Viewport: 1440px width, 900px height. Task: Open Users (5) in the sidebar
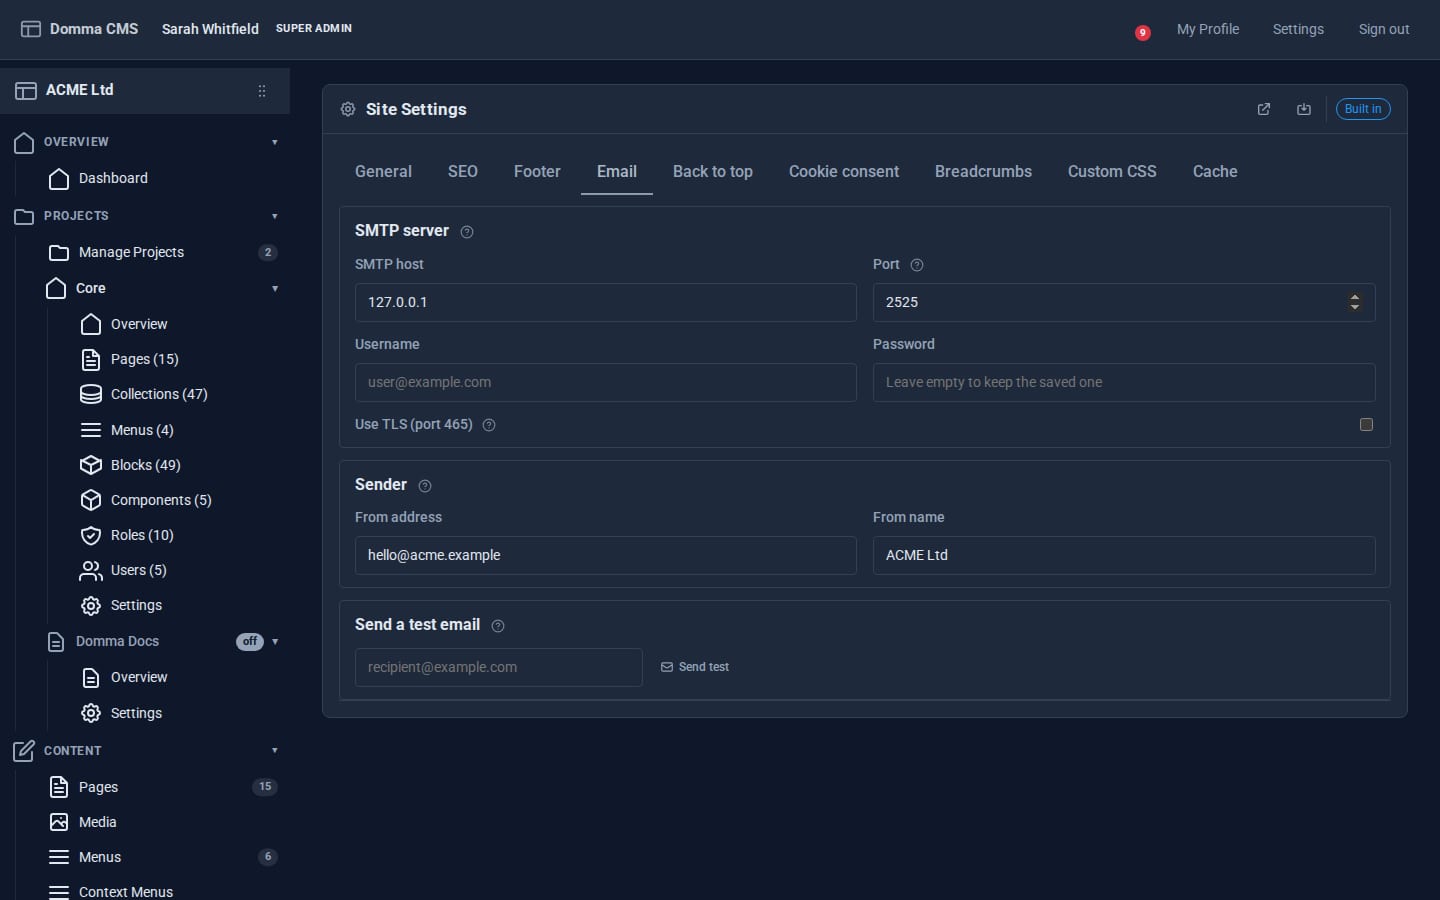click(123, 570)
